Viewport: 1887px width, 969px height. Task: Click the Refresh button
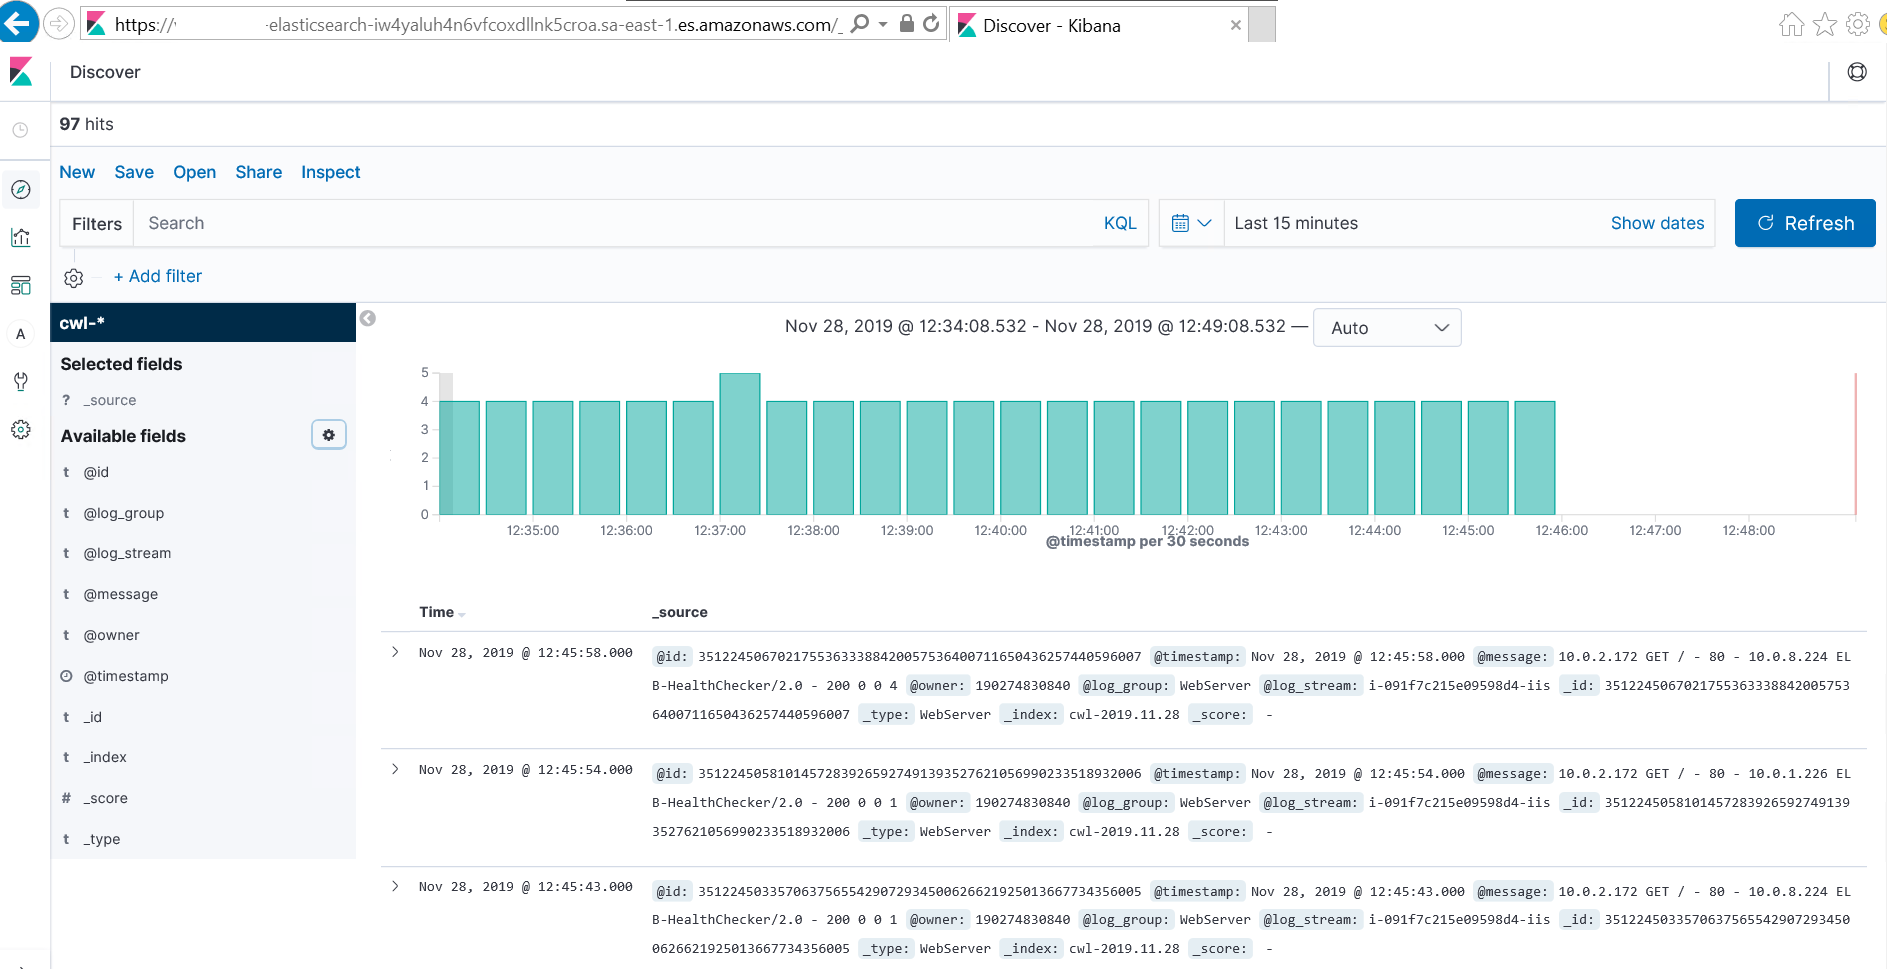click(x=1804, y=224)
